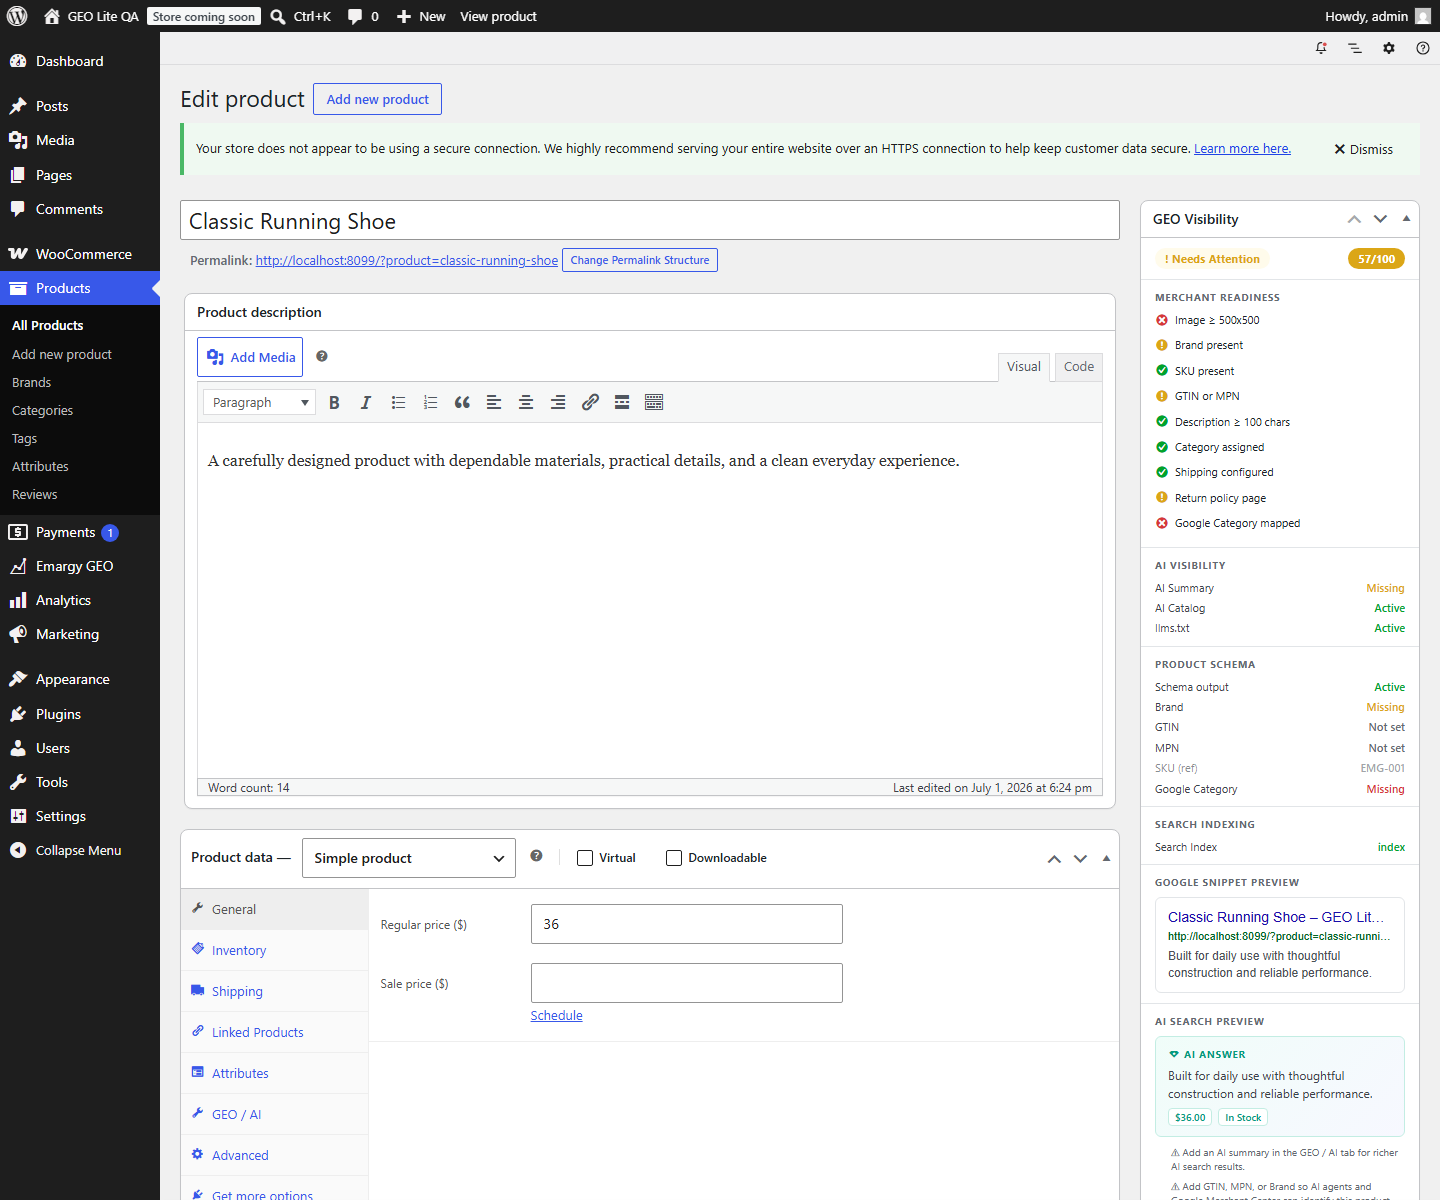Click the Bold formatting icon
The width and height of the screenshot is (1440, 1200).
[334, 402]
